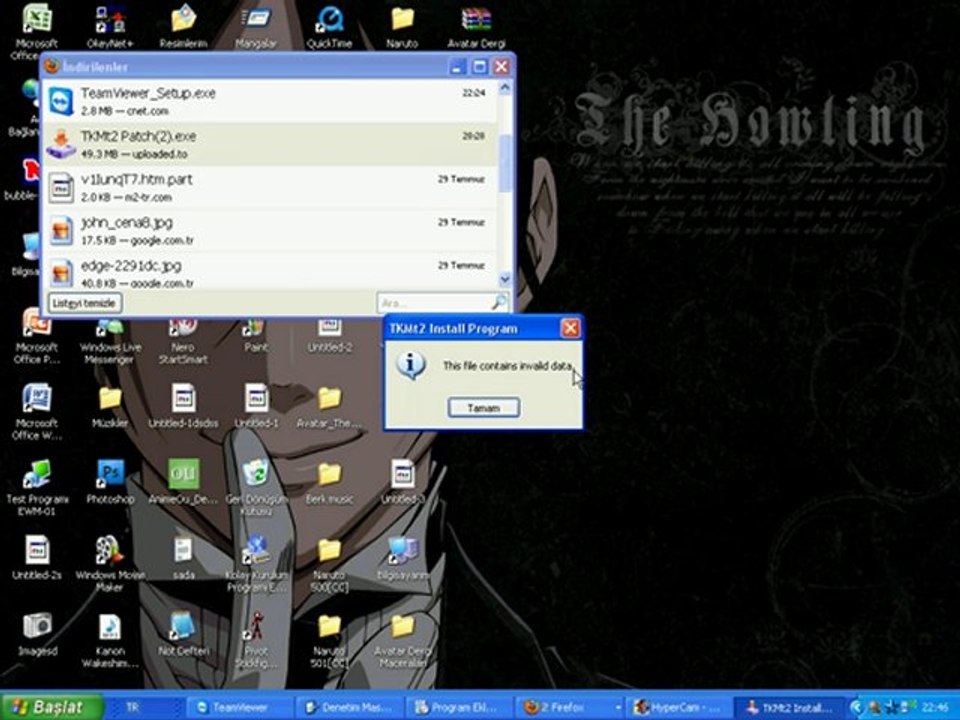Select the Berk music folder icon
This screenshot has height=720, width=960.
(x=329, y=482)
